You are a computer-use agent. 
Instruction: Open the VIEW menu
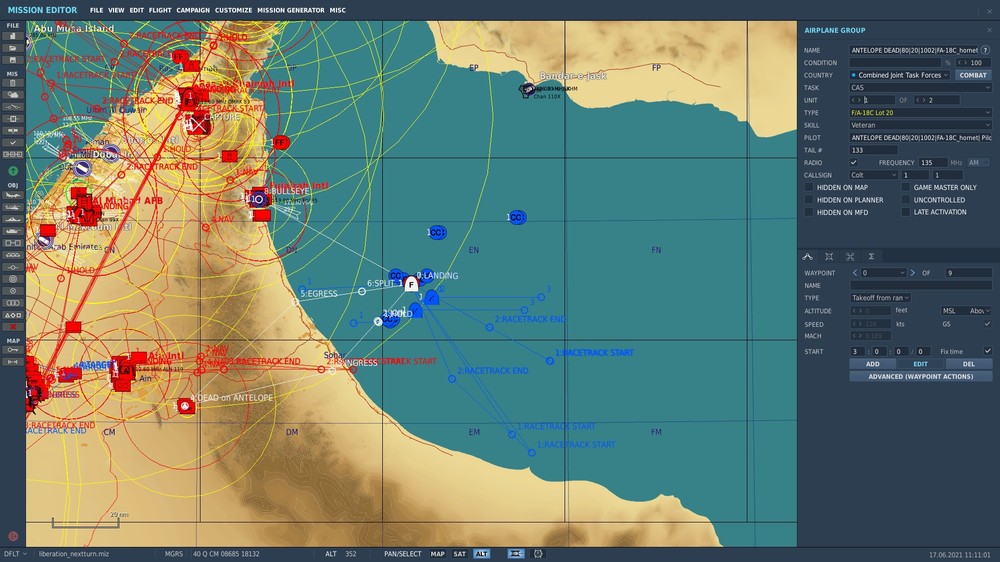(x=116, y=10)
